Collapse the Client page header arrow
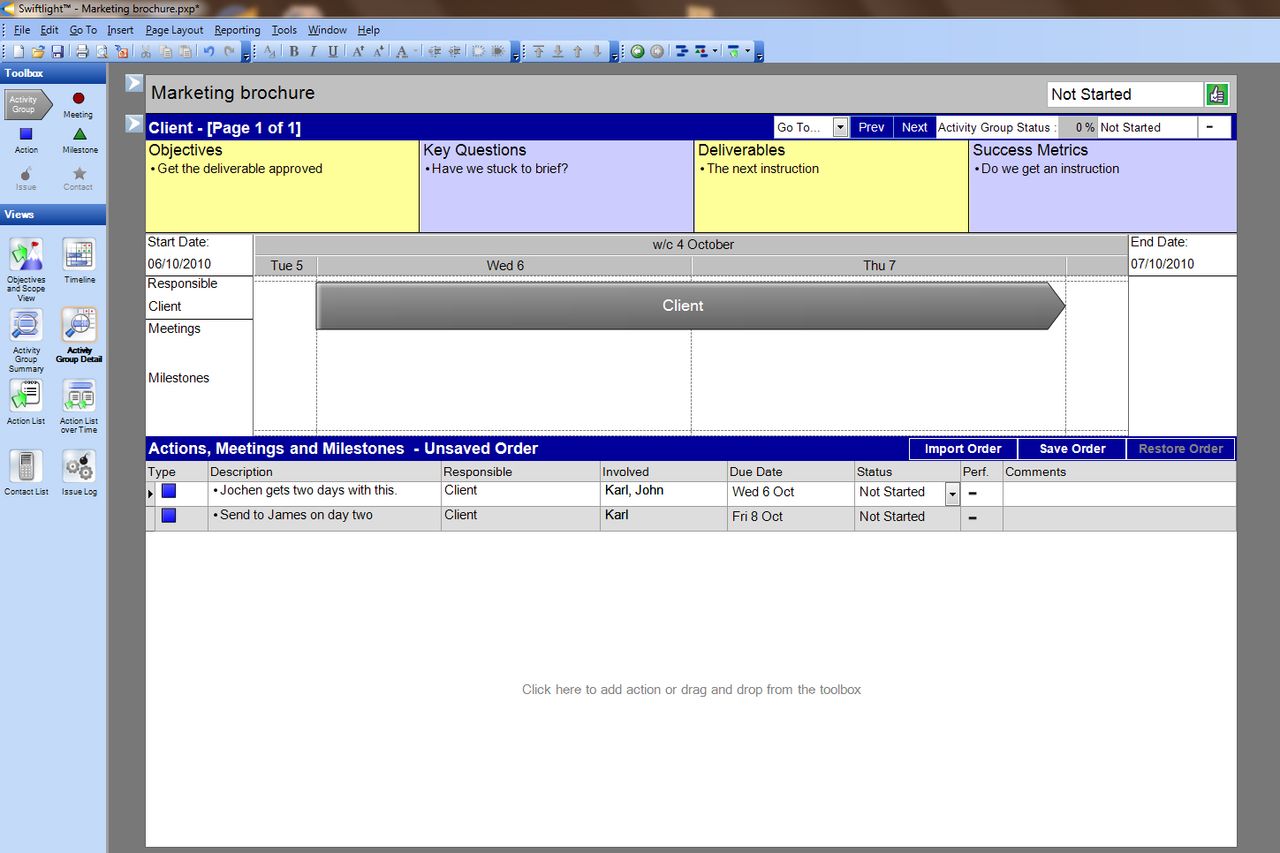 point(134,124)
